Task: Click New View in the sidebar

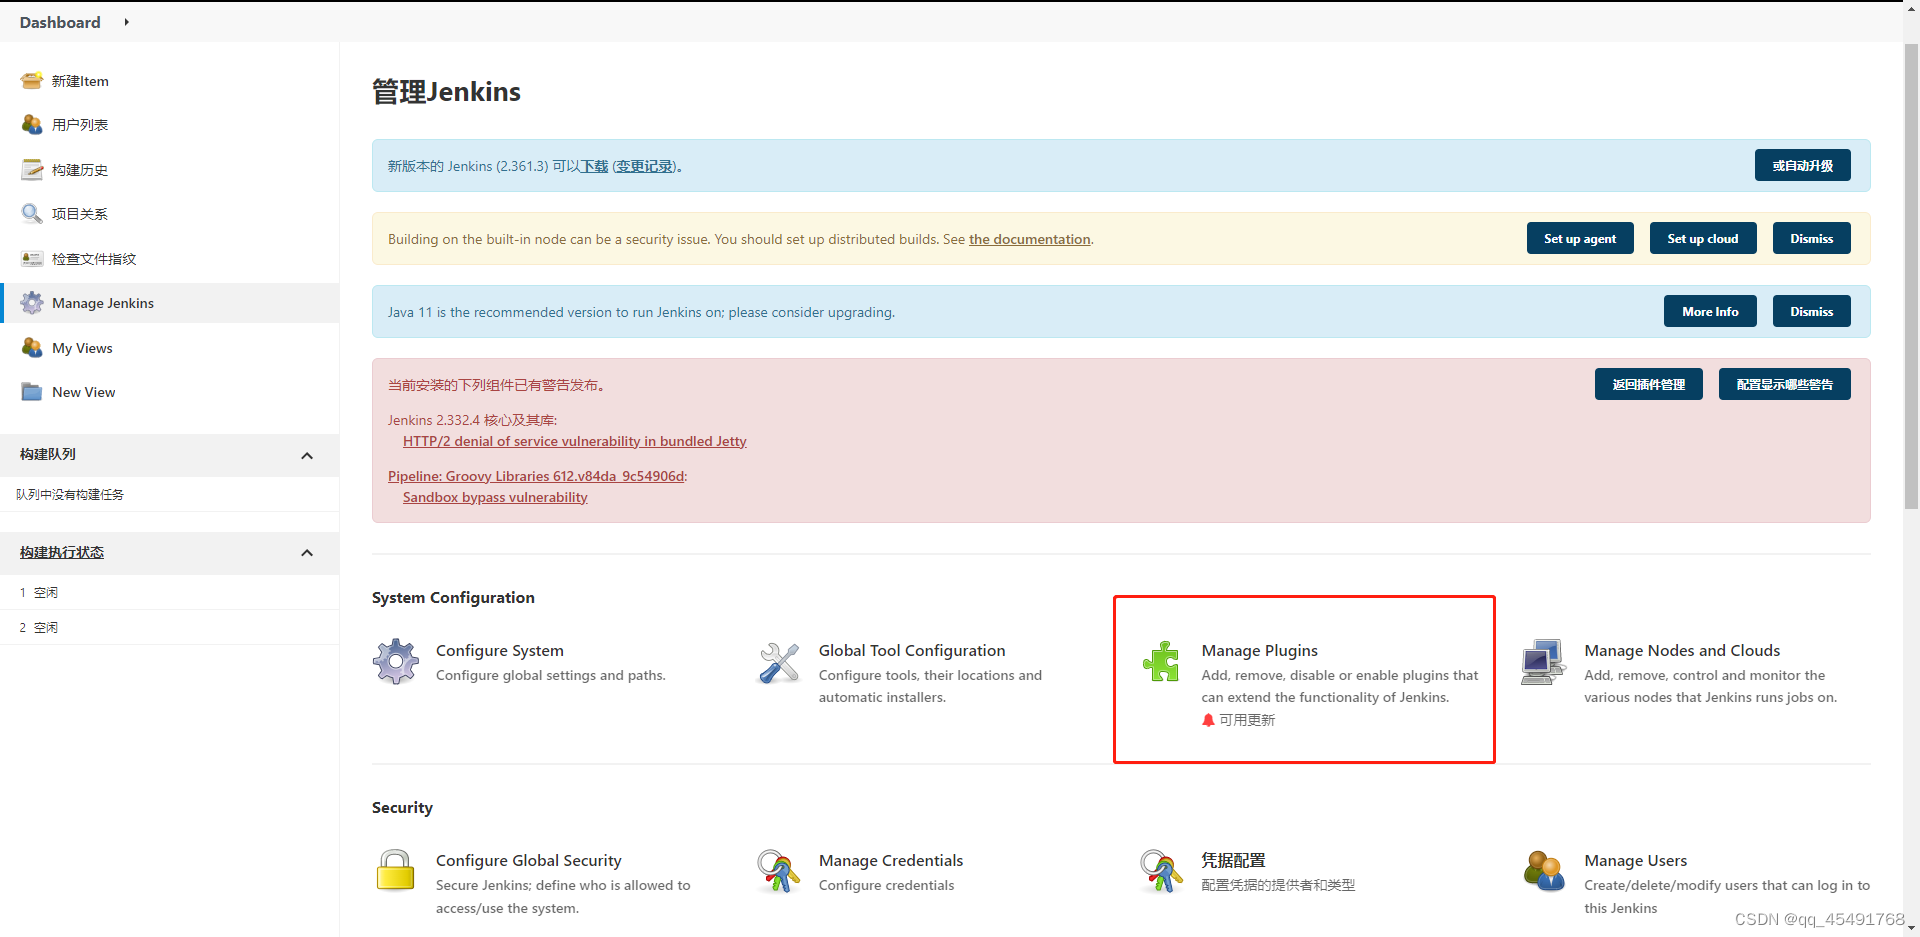Action: [84, 392]
